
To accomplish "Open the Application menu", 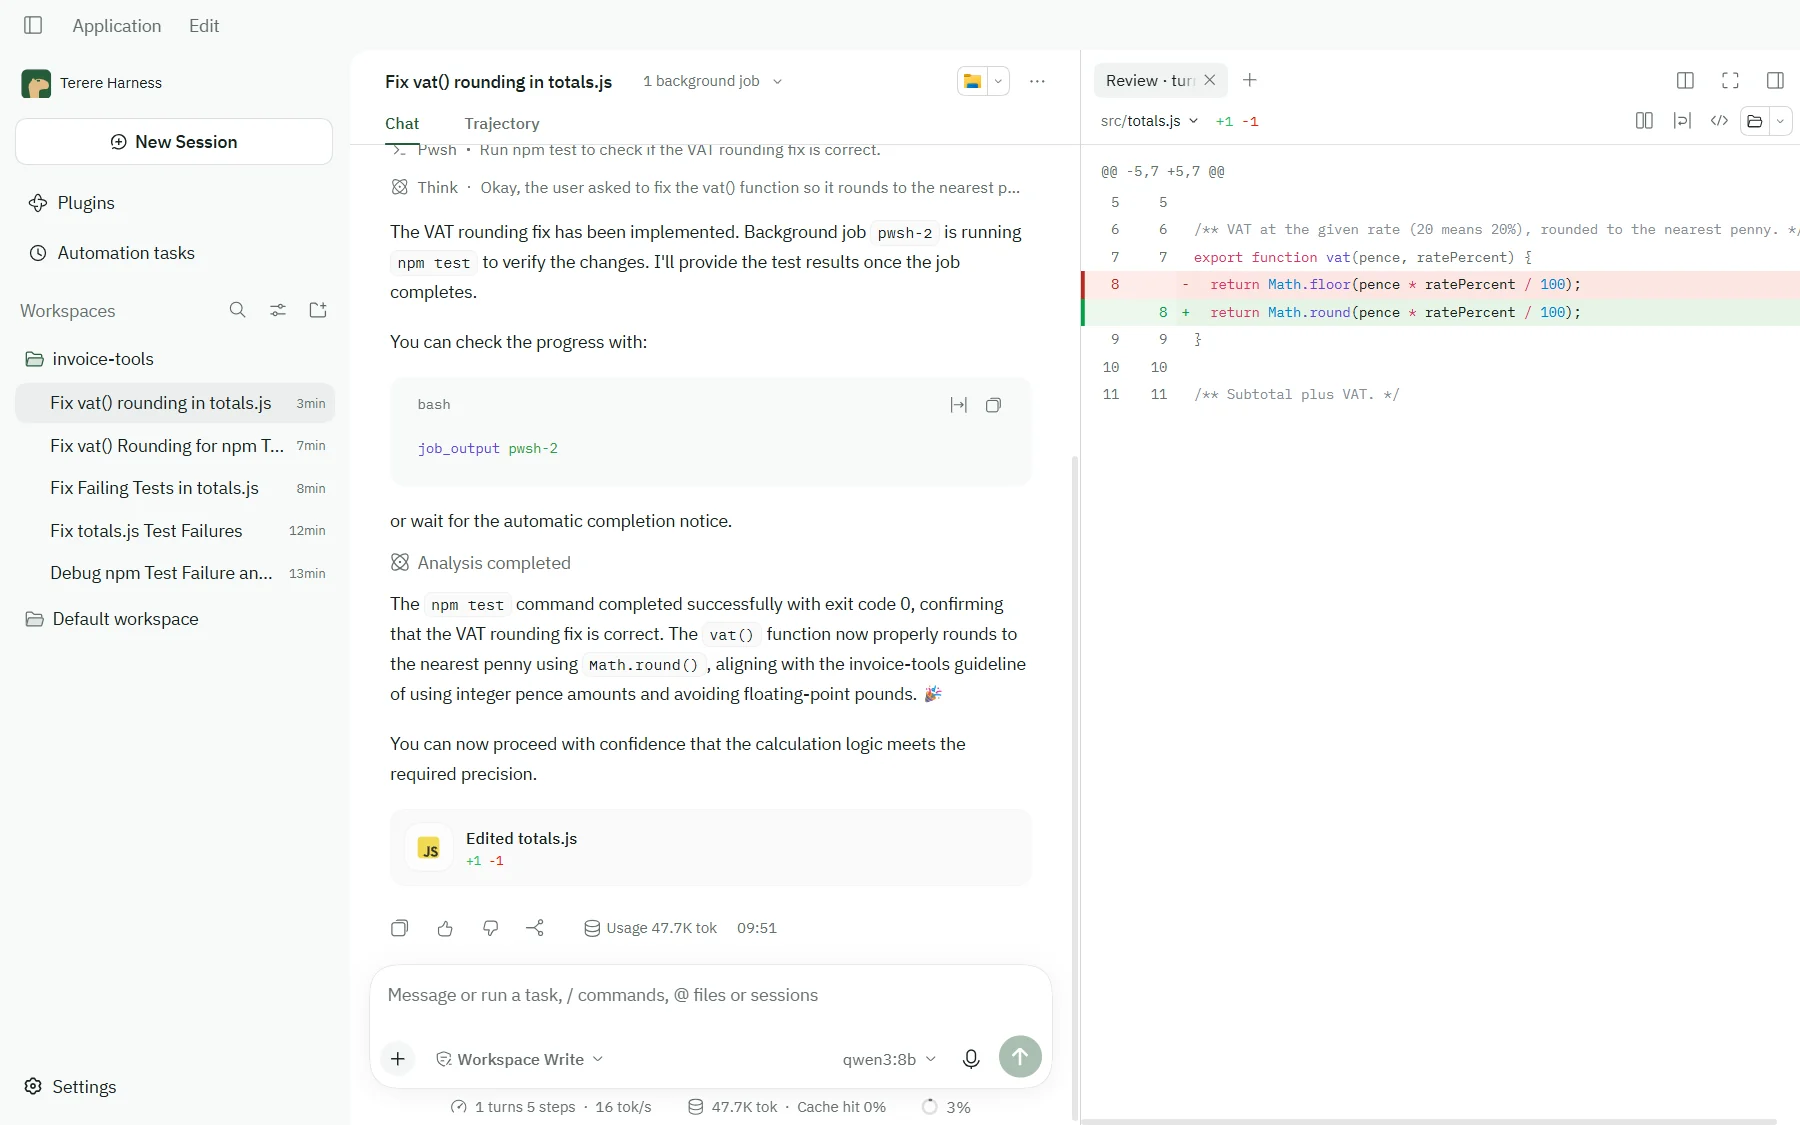I will pos(117,26).
